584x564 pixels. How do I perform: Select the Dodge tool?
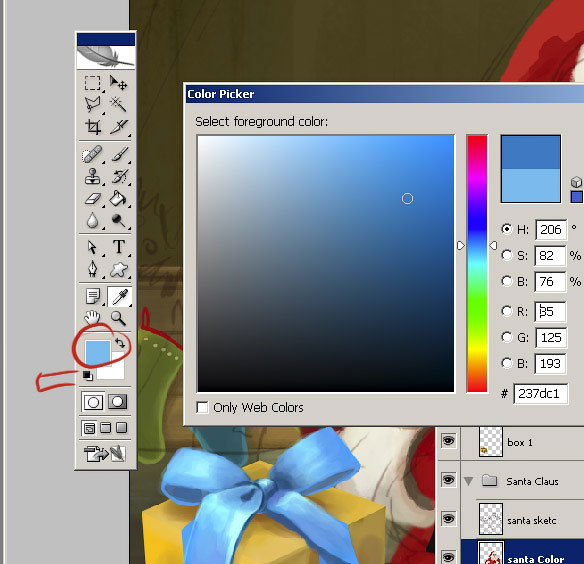118,221
